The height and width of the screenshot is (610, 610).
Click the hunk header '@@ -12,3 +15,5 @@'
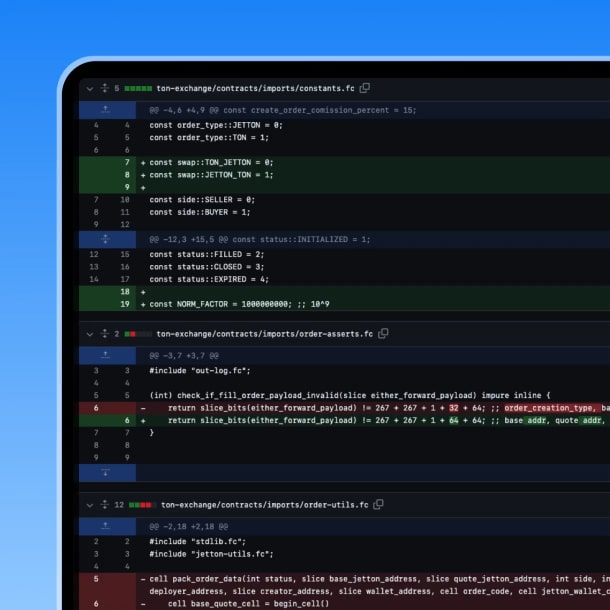pos(260,239)
